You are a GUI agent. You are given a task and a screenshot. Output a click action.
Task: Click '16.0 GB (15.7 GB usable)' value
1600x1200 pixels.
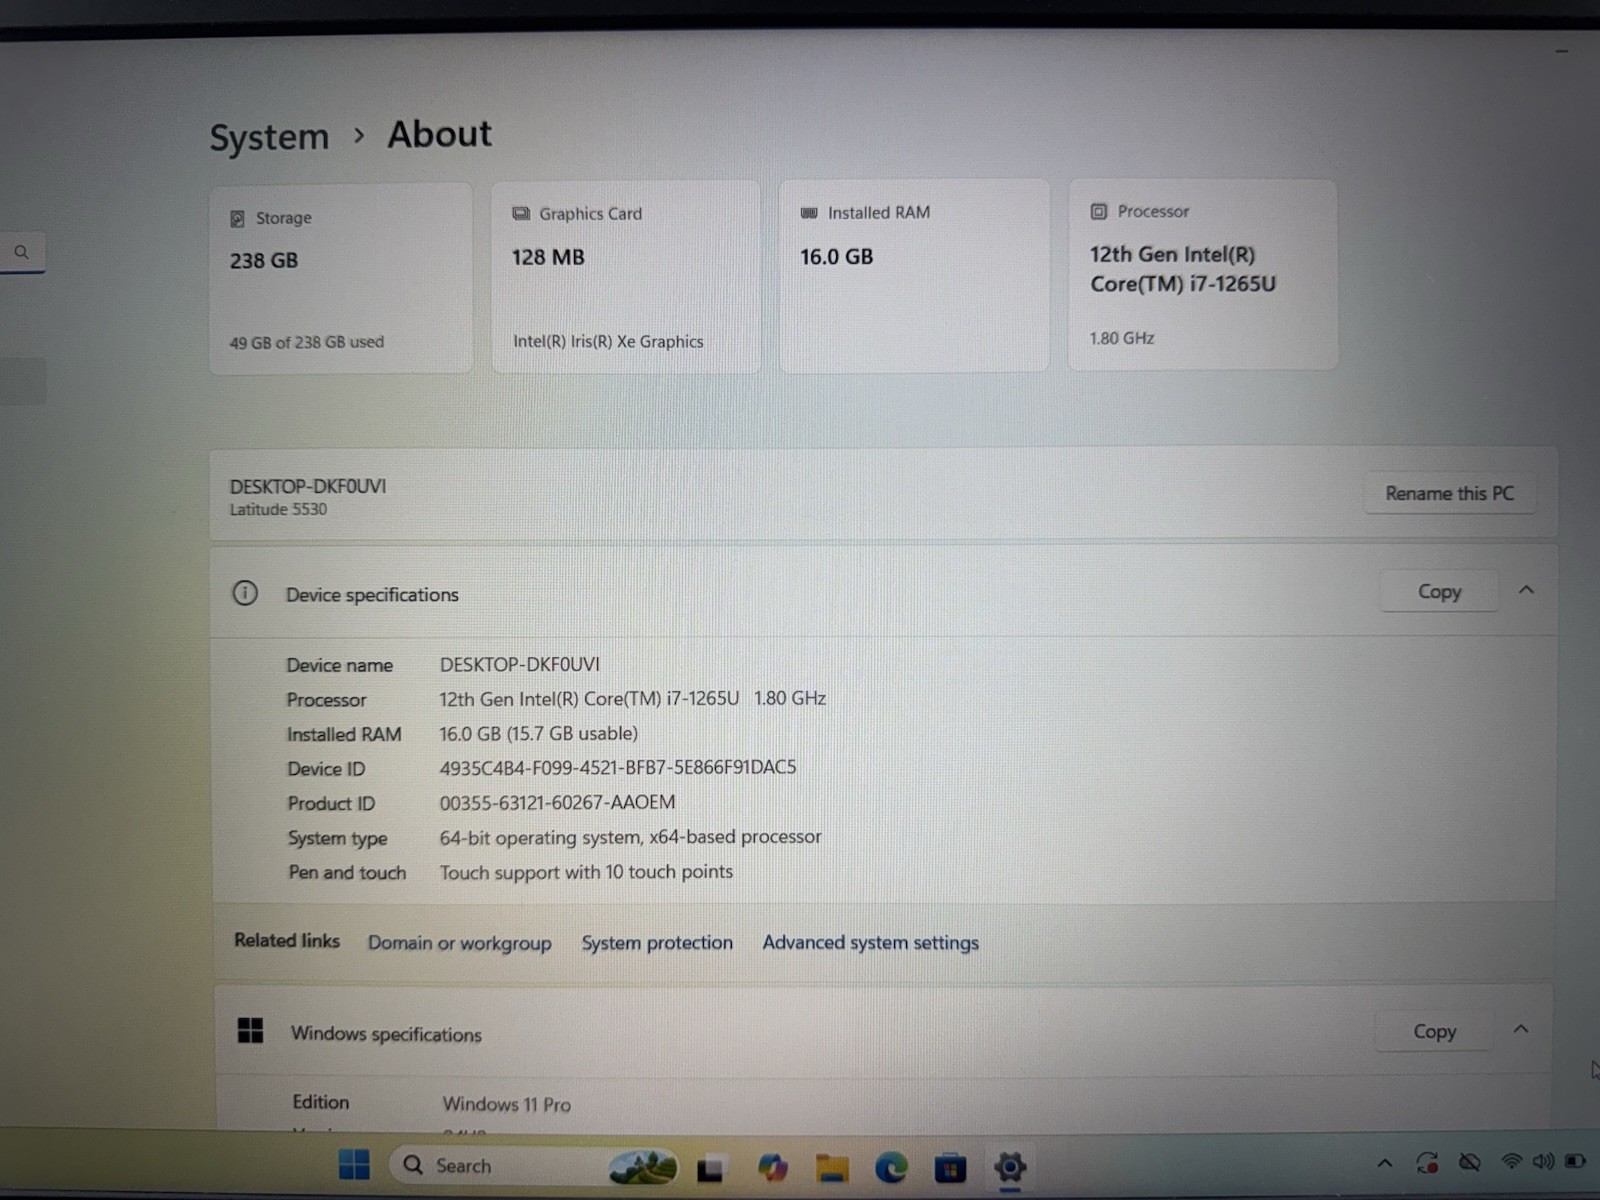(x=538, y=734)
